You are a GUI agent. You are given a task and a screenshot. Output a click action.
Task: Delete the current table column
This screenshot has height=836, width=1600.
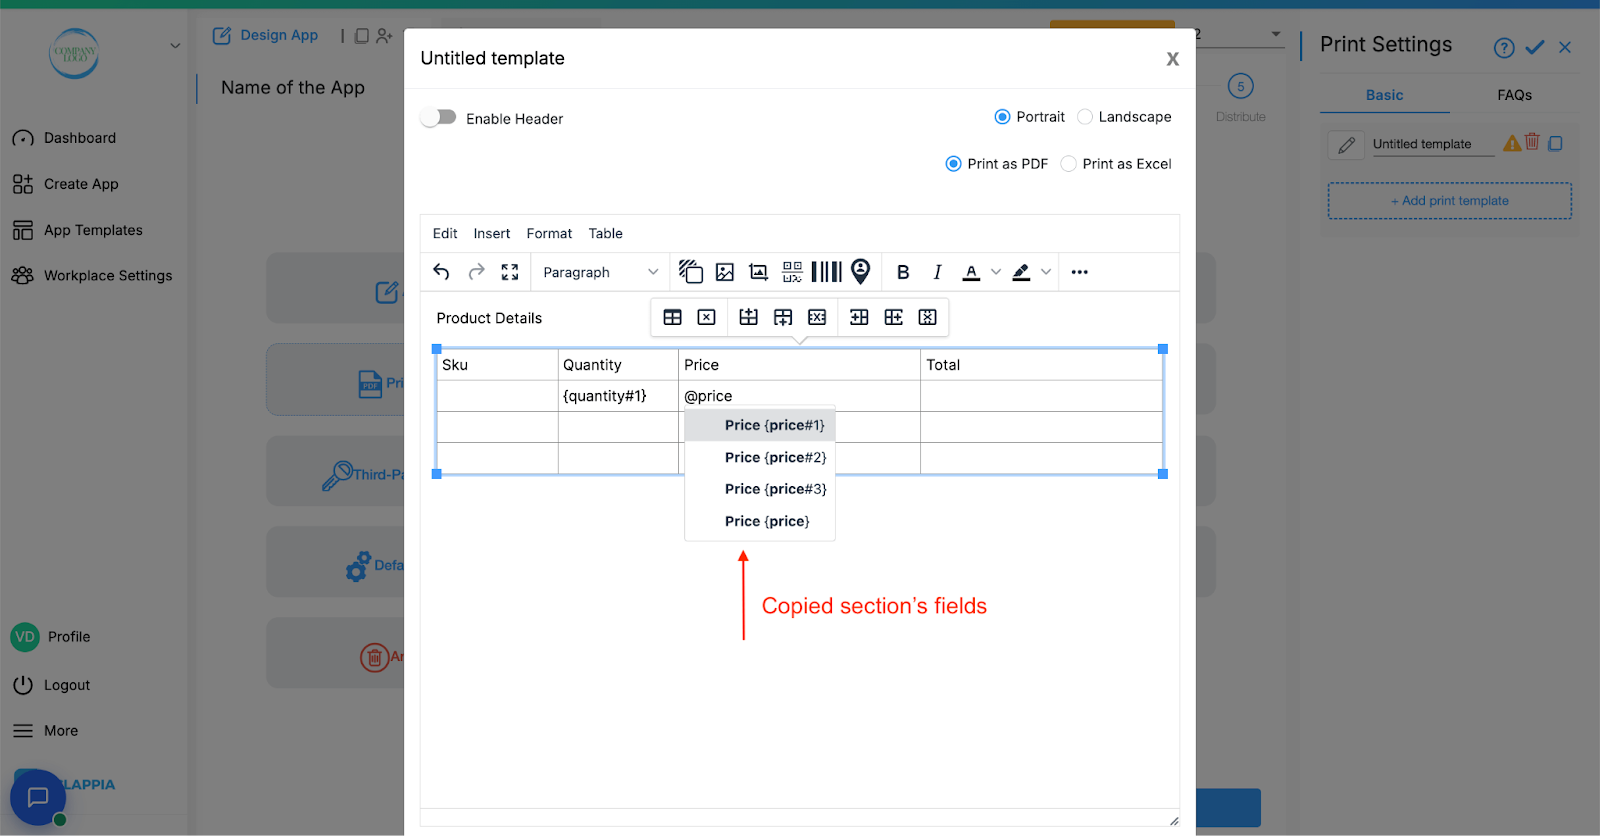tap(928, 317)
